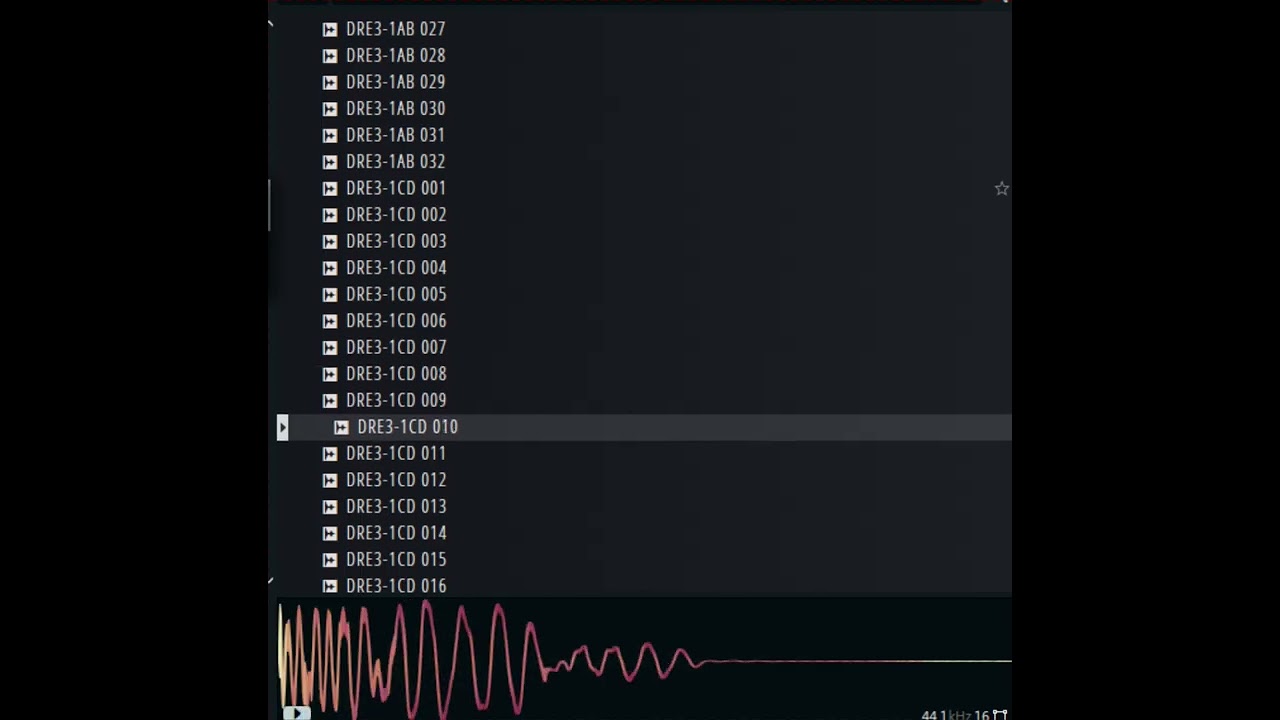Click the sample icon beside DRE3-1CD 005
This screenshot has height=720, width=1280.
pyautogui.click(x=330, y=295)
